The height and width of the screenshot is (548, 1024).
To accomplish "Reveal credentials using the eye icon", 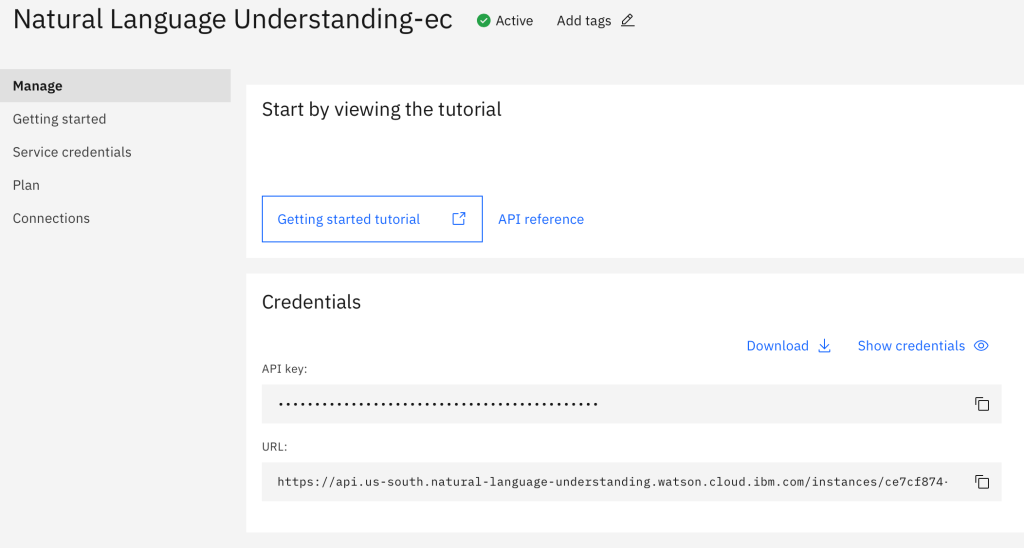I will 981,346.
